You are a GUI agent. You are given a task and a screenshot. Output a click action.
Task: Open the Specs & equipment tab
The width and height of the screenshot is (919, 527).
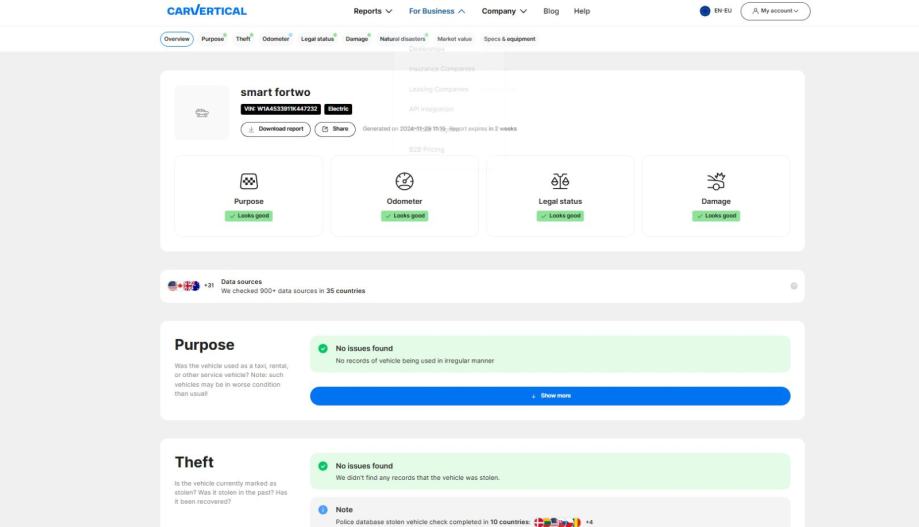[509, 39]
